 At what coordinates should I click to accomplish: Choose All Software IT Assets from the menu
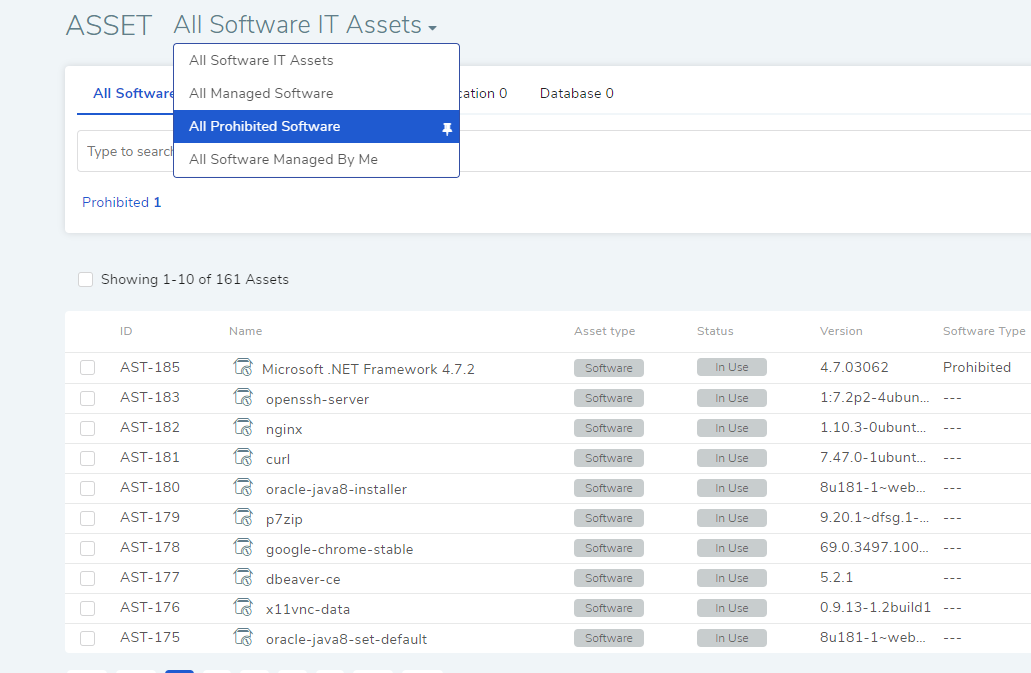[316, 60]
